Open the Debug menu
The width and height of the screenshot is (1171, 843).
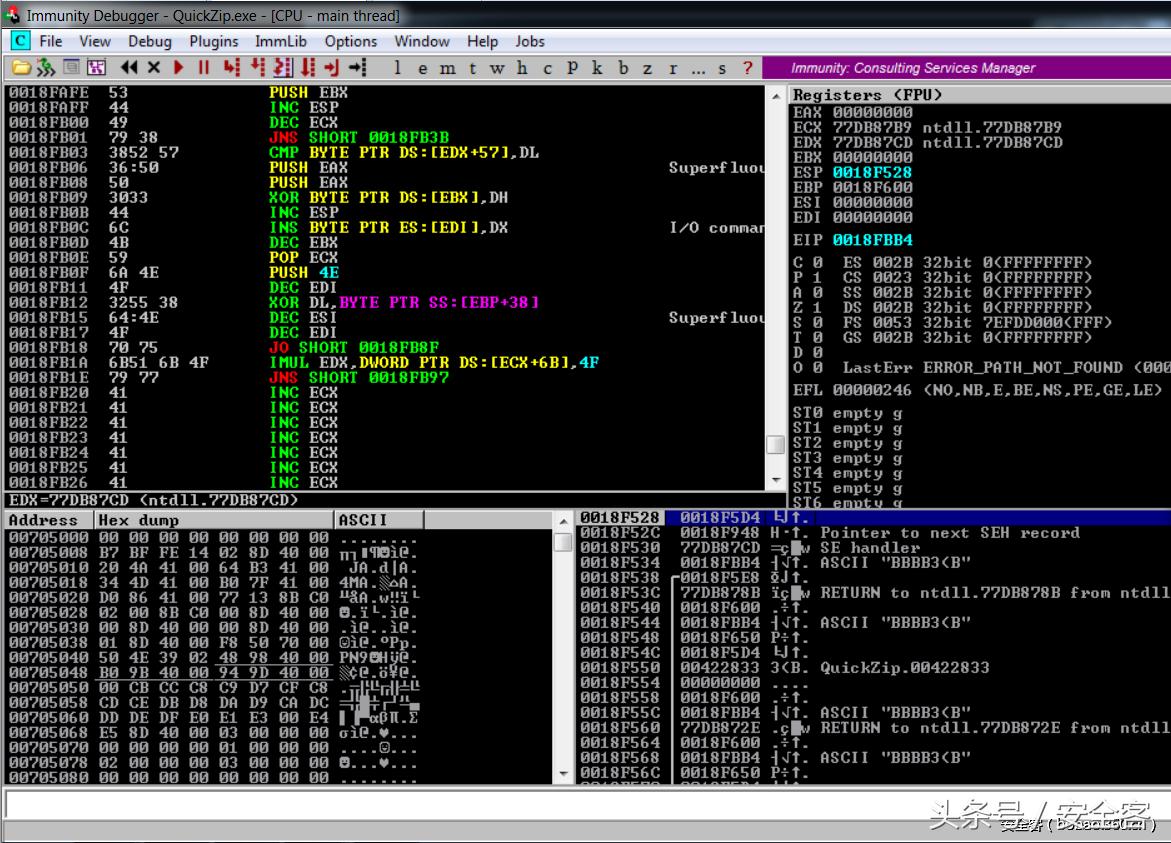(149, 41)
